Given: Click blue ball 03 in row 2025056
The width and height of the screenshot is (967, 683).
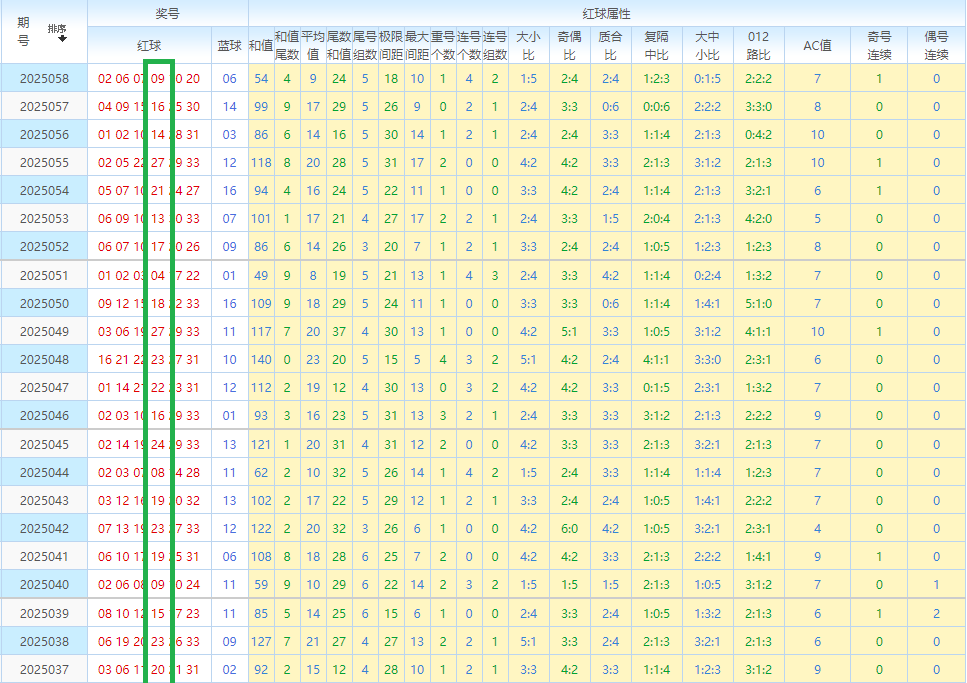Looking at the screenshot, I should [229, 135].
